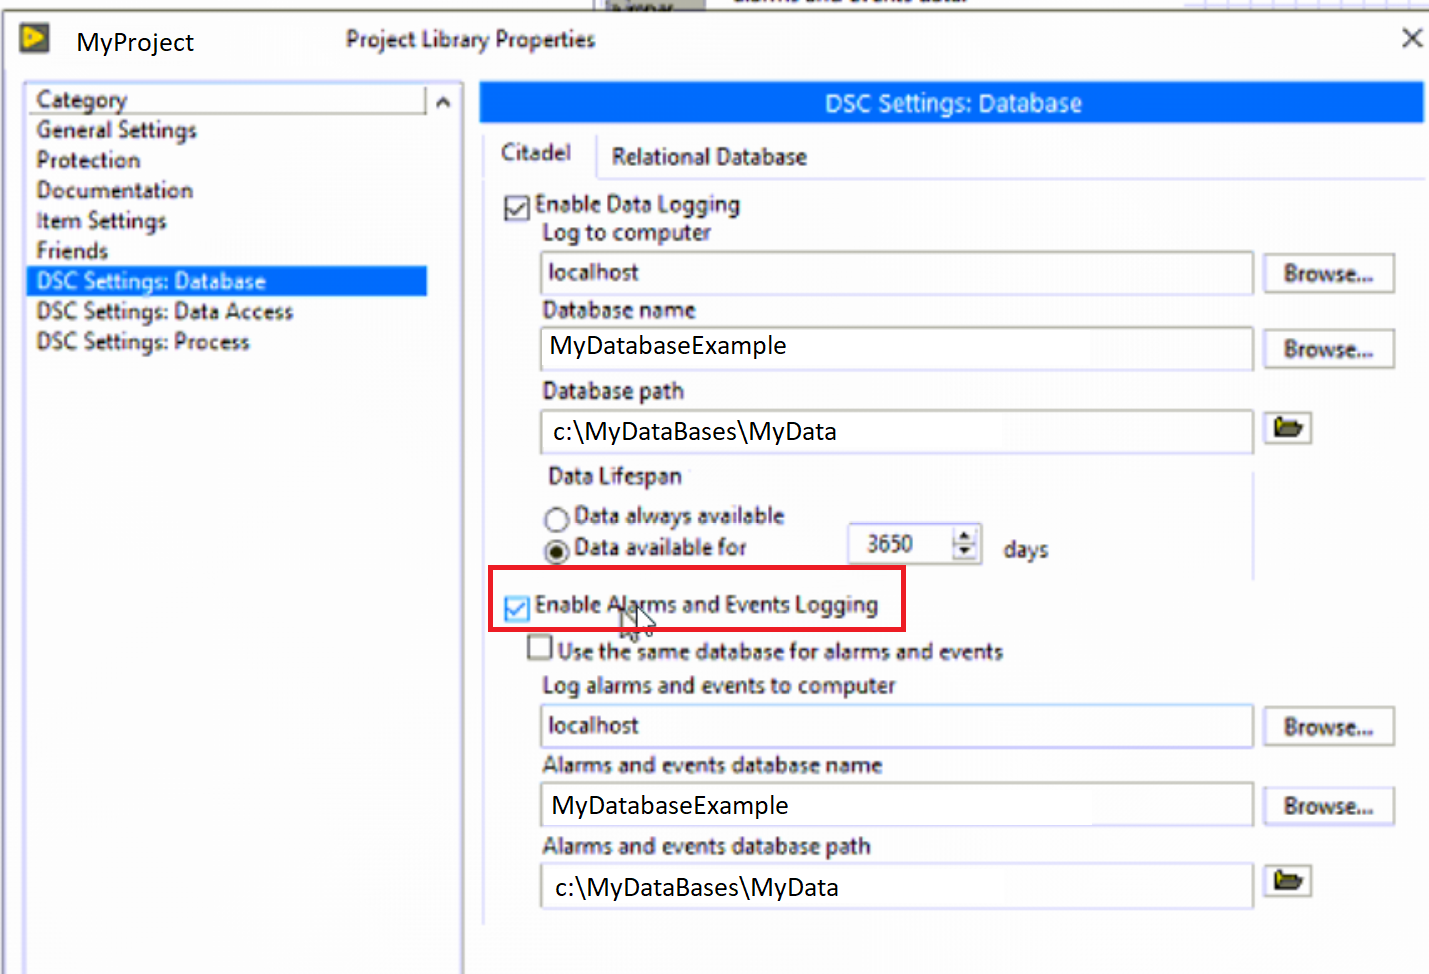Select the Citadel tab
This screenshot has width=1429, height=974.
[x=536, y=153]
